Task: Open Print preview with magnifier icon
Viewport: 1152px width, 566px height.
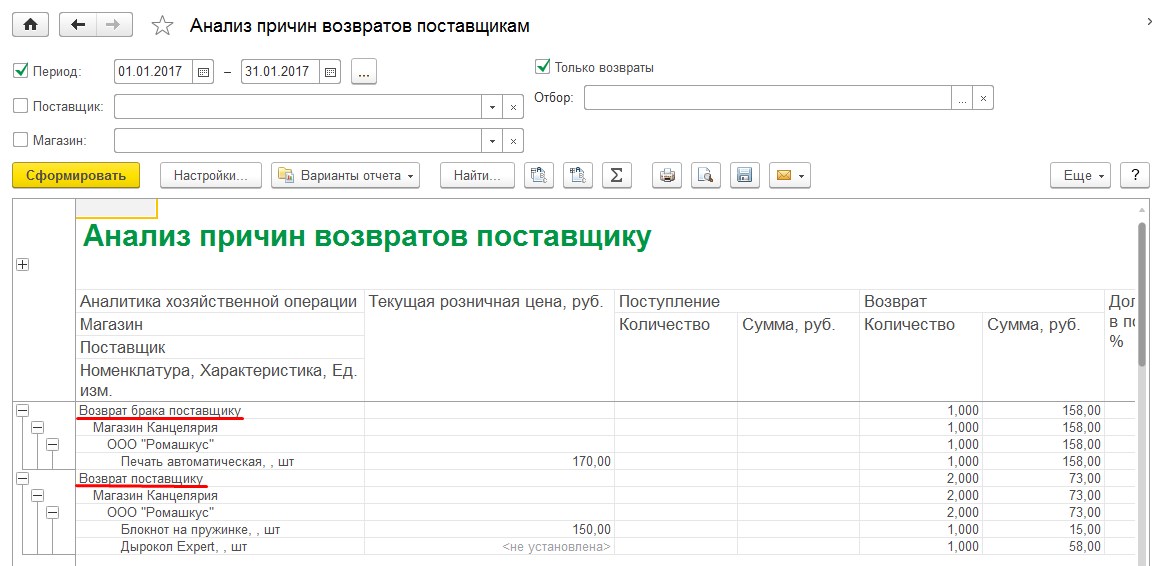Action: (x=705, y=175)
